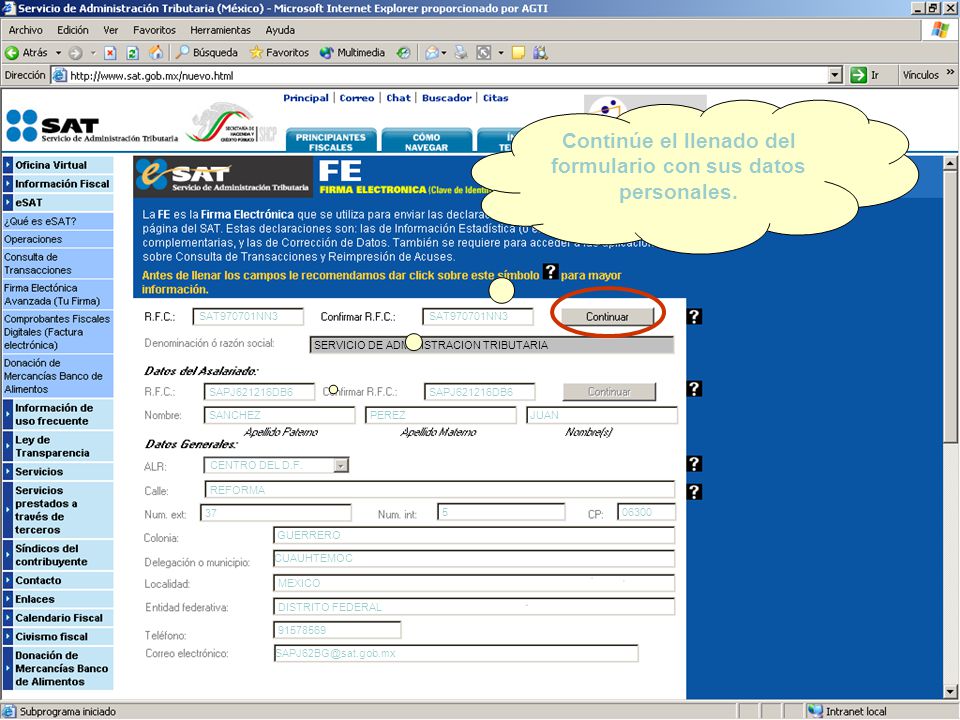The height and width of the screenshot is (720, 960).
Task: Switch to the PRINCIPIANTES FISCALES tab
Action: [331, 140]
